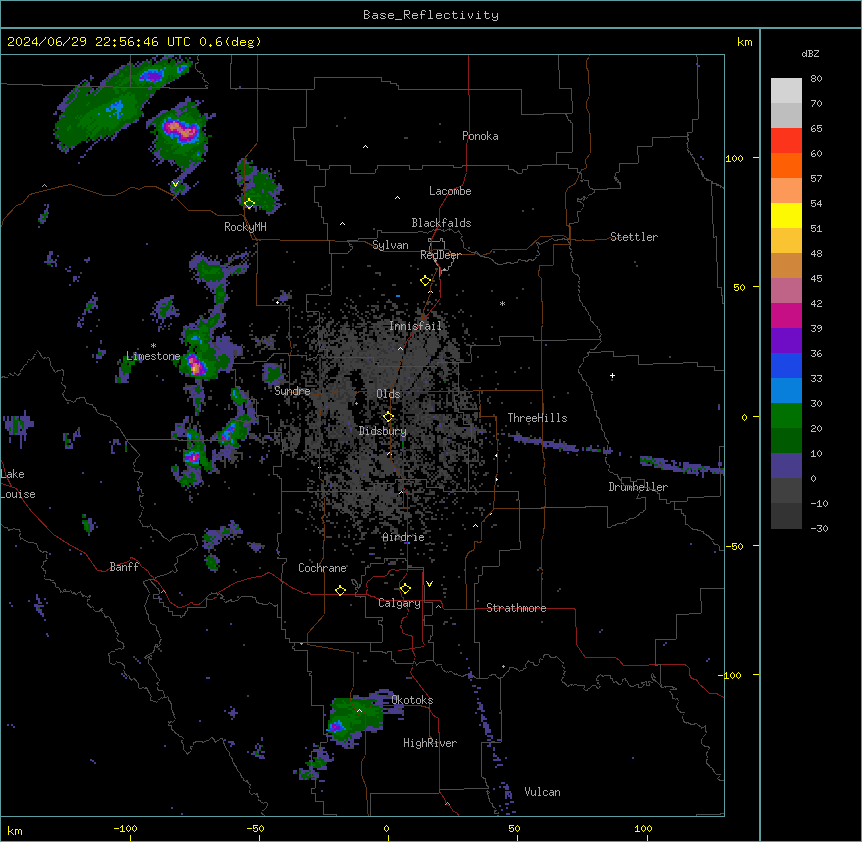862x842 pixels.
Task: Select the purple 36-39 dBZ legend swatch
Action: click(x=786, y=341)
